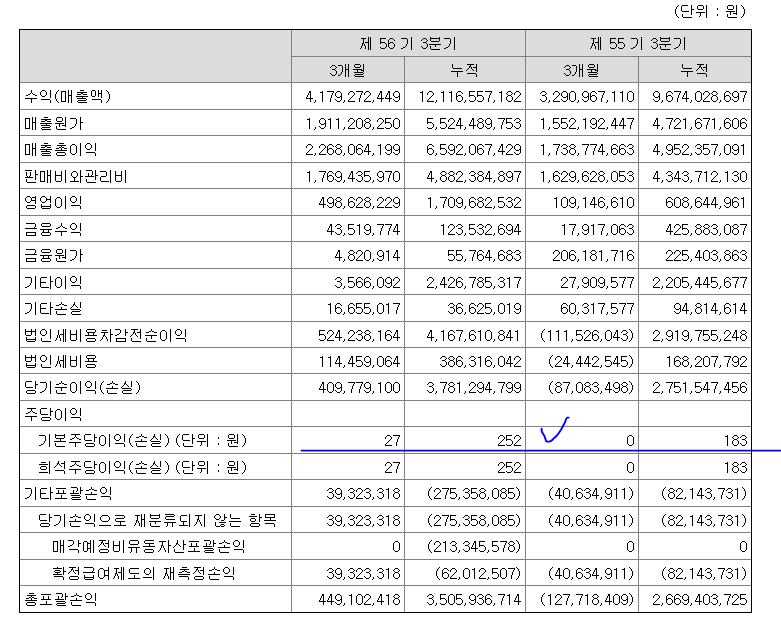Click the 수익(매출액) row label
The height and width of the screenshot is (620, 781).
point(67,96)
